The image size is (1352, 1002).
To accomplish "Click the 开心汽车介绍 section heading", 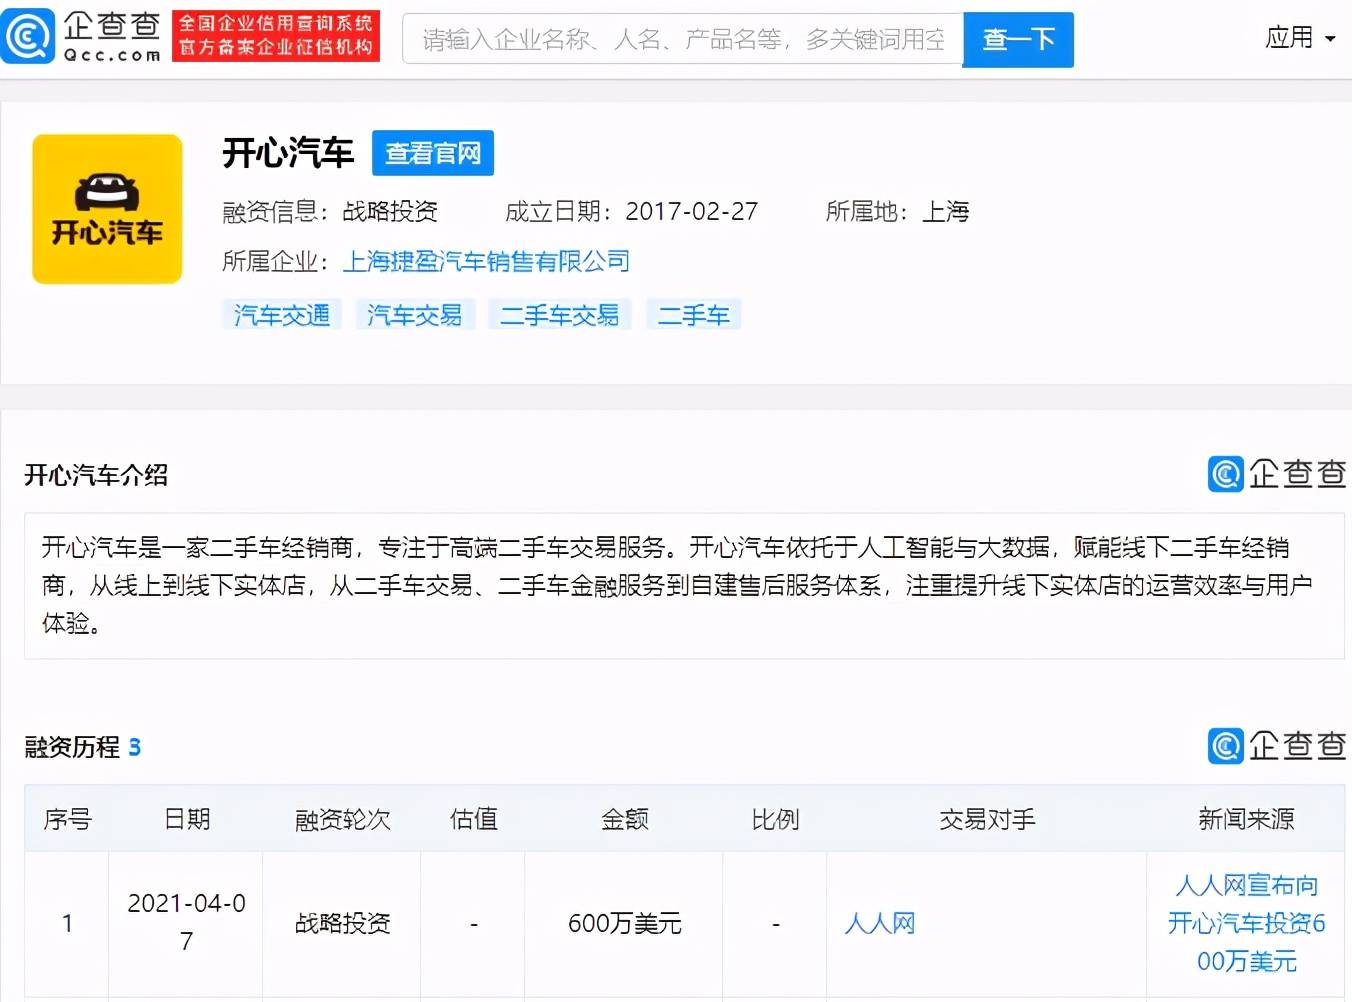I will (x=96, y=475).
